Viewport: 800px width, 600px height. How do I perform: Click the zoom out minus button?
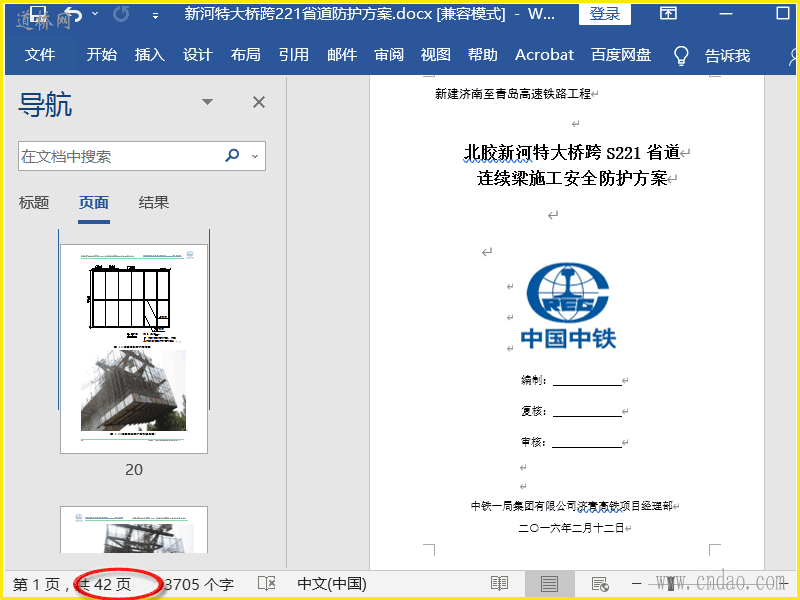pos(636,583)
